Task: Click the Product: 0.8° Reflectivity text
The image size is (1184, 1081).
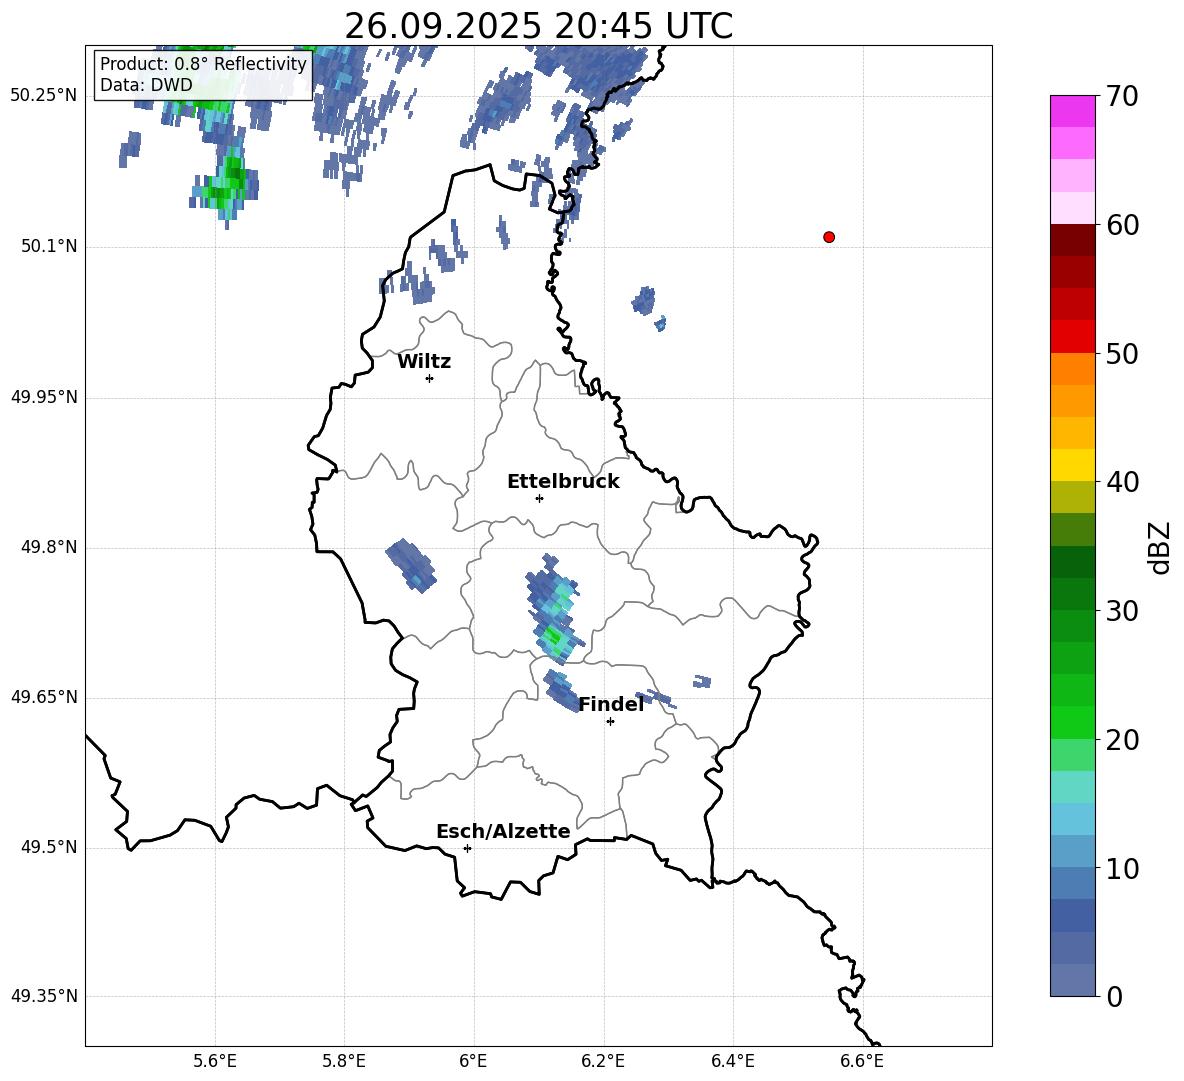Action: (203, 63)
